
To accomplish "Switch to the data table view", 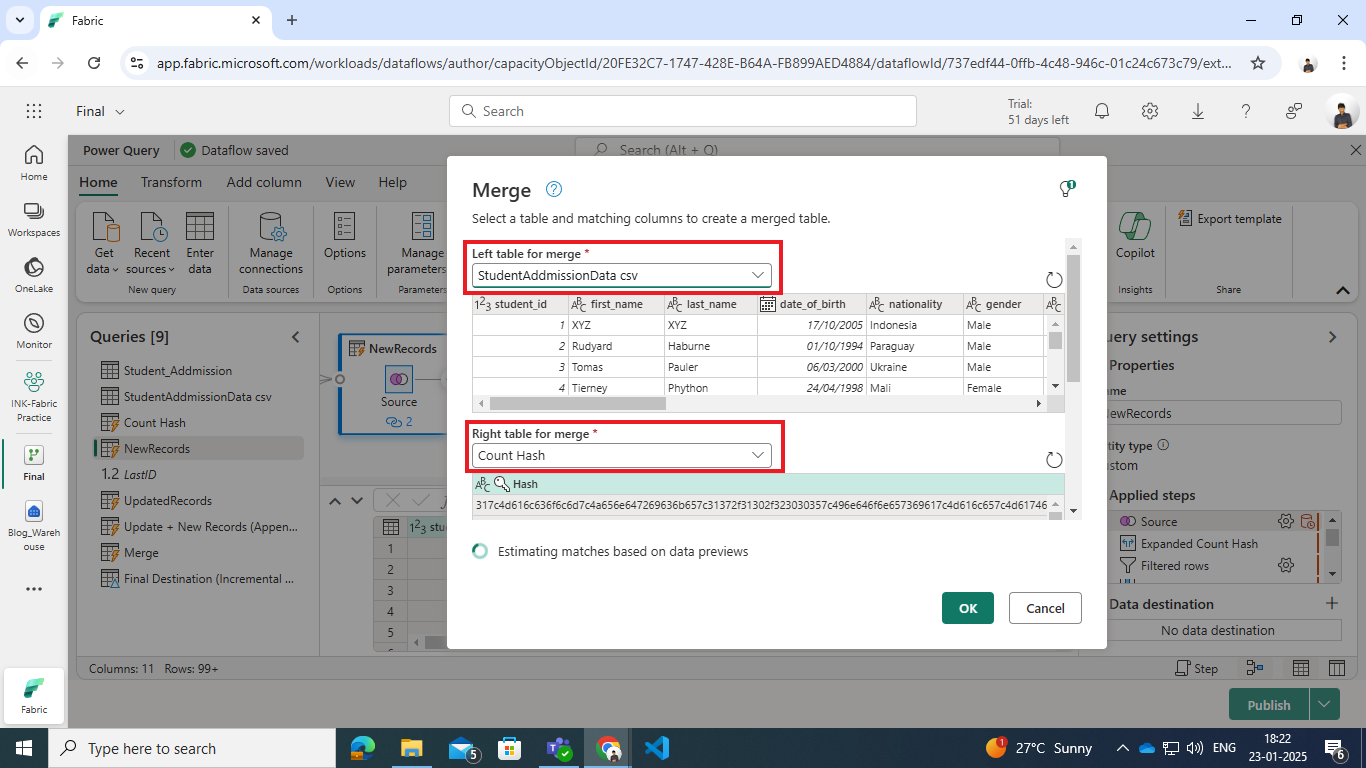I will 1301,668.
